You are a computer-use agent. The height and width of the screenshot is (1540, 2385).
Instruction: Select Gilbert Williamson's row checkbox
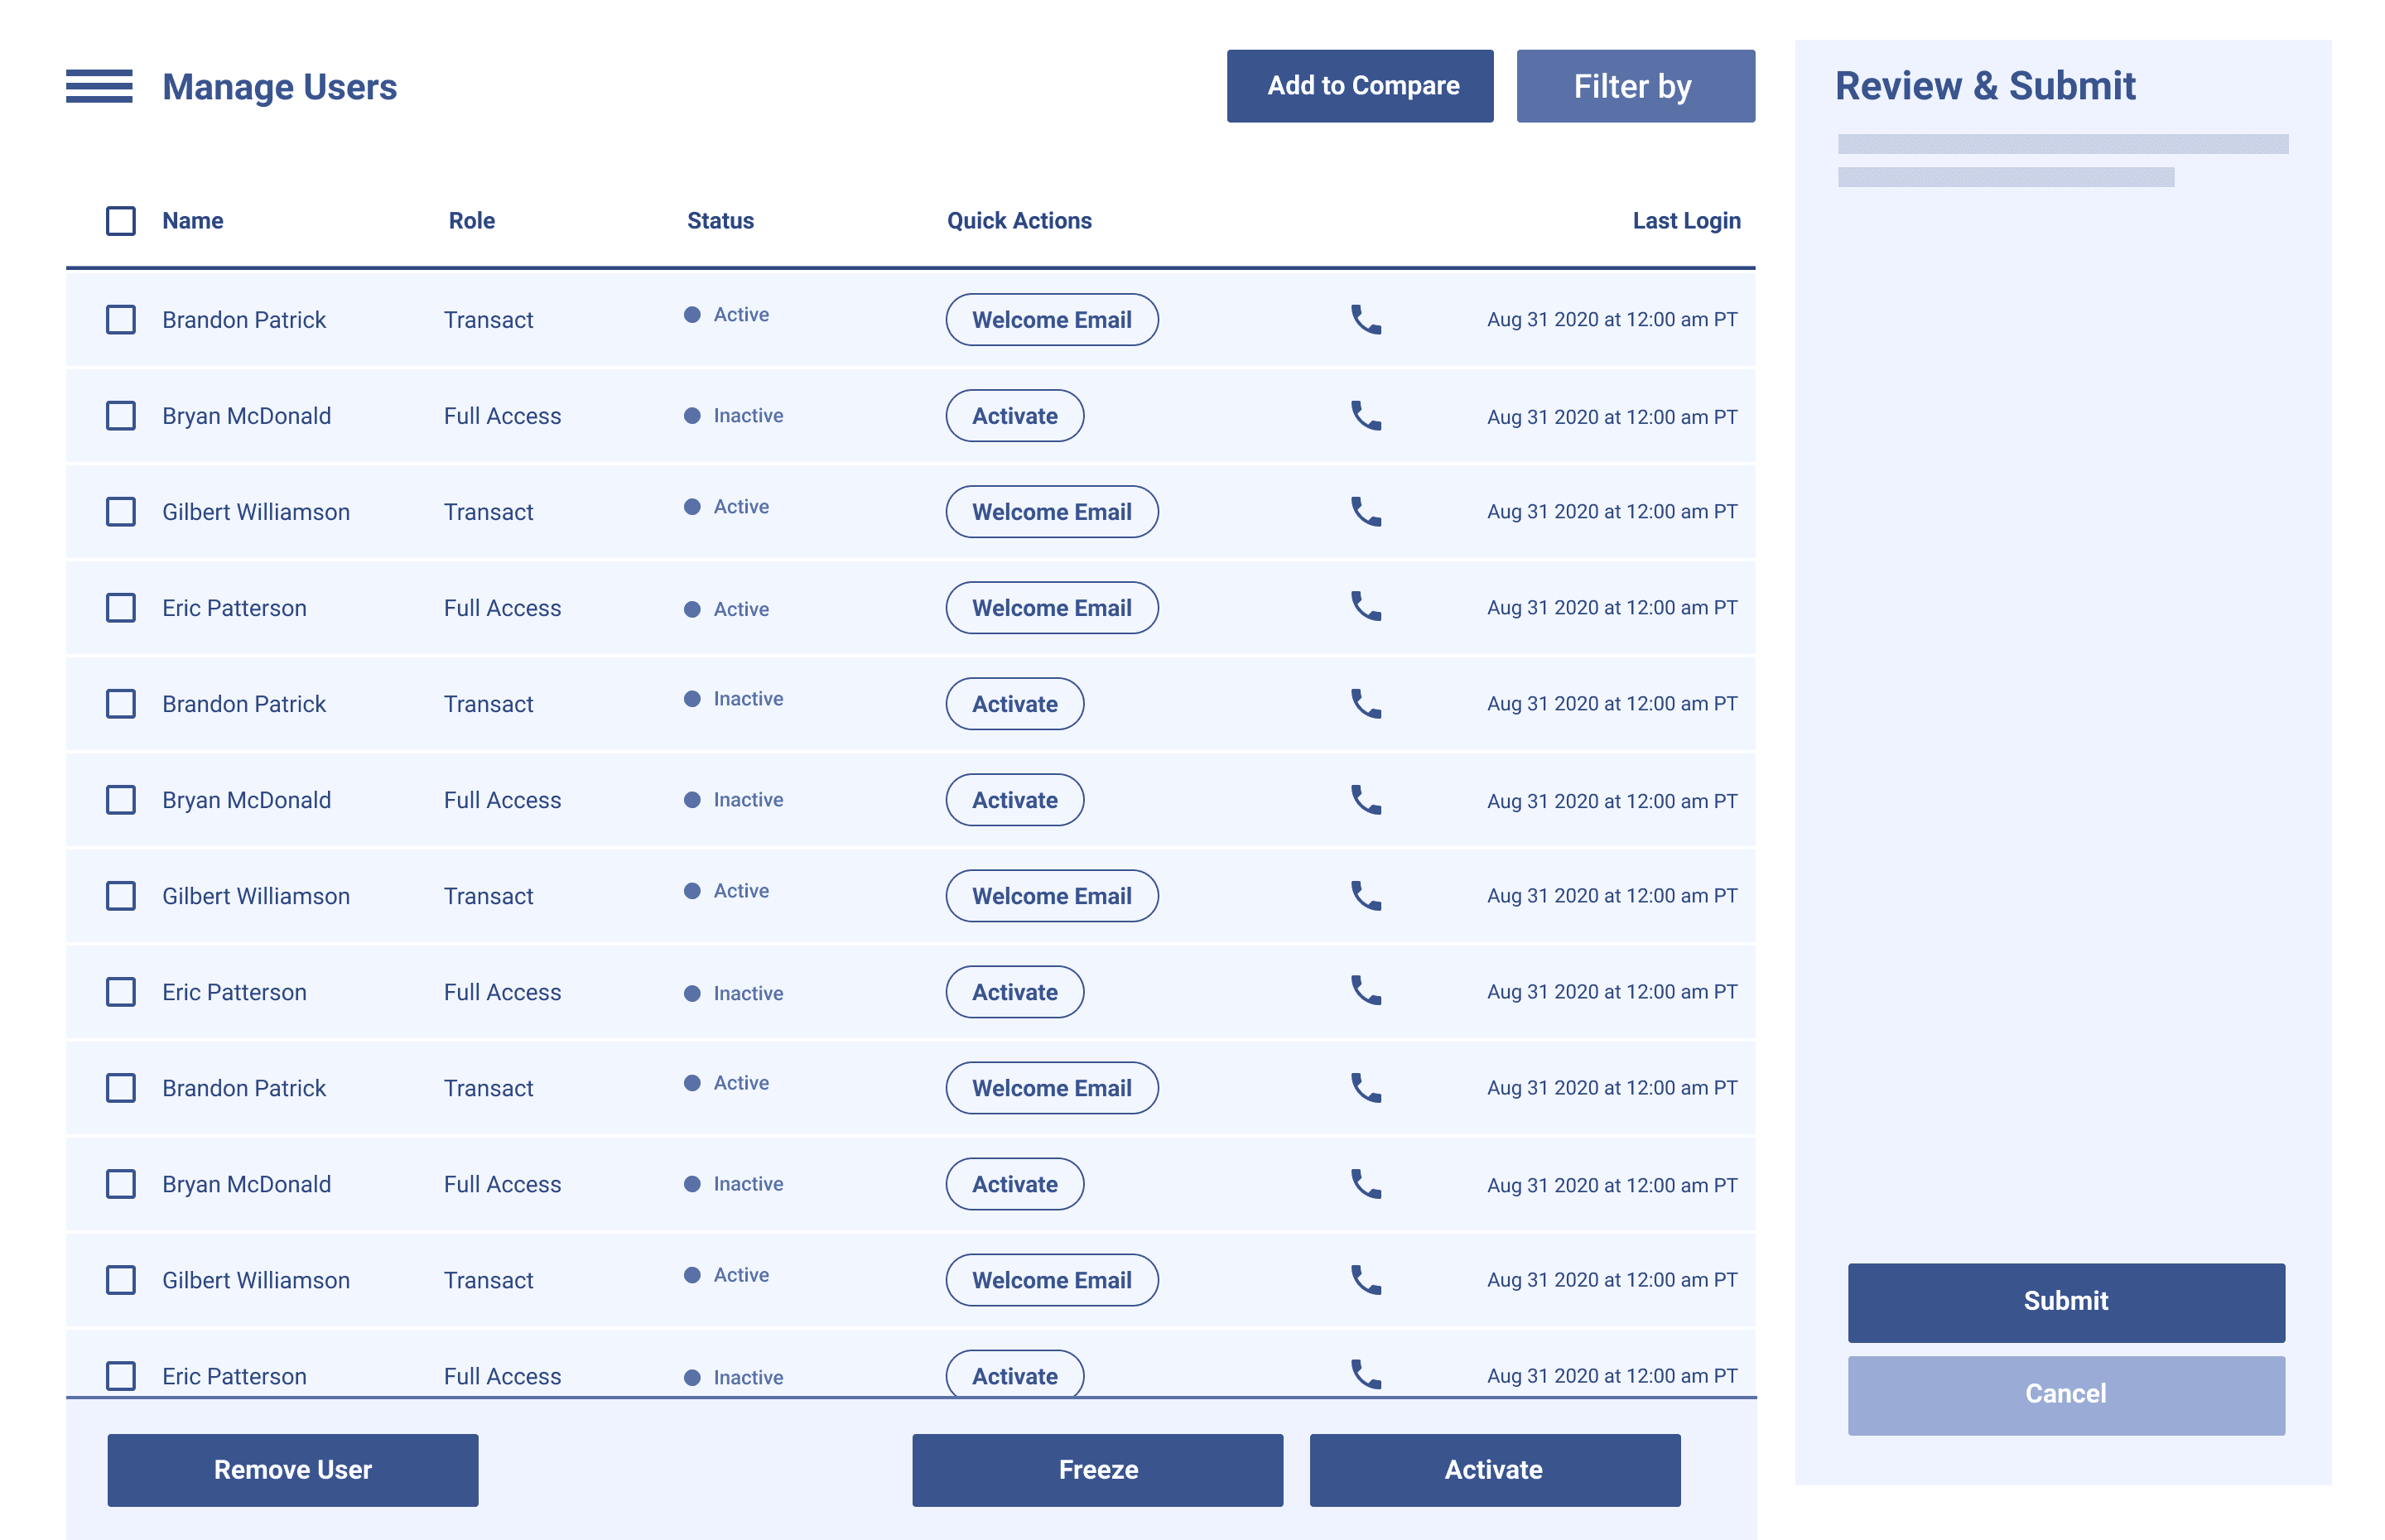point(120,511)
